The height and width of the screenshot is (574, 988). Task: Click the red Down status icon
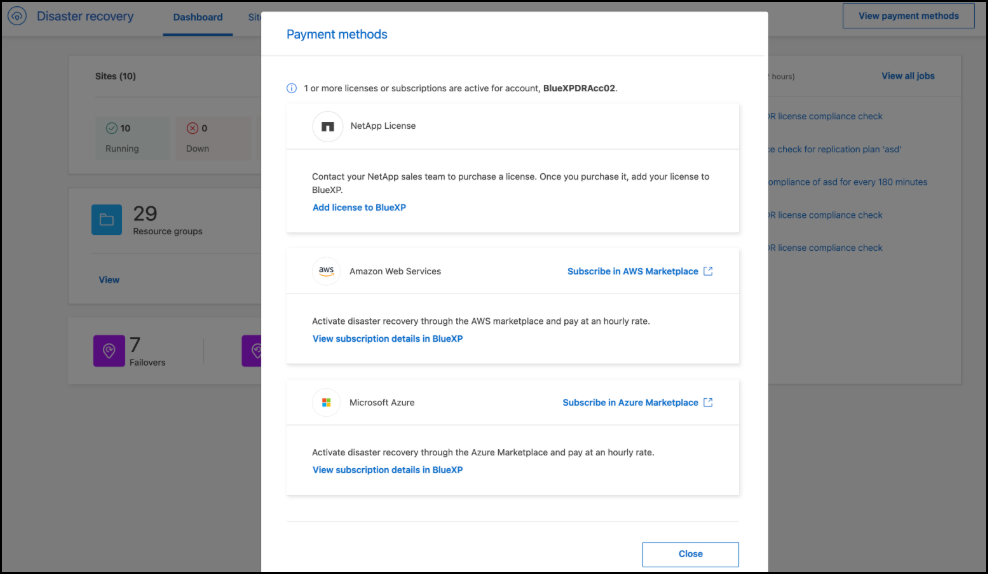pyautogui.click(x=193, y=128)
